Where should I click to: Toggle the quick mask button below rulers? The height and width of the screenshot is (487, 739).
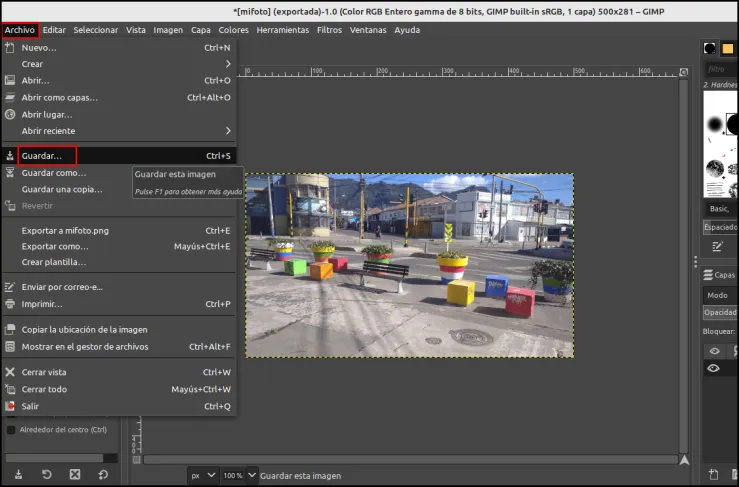136,460
